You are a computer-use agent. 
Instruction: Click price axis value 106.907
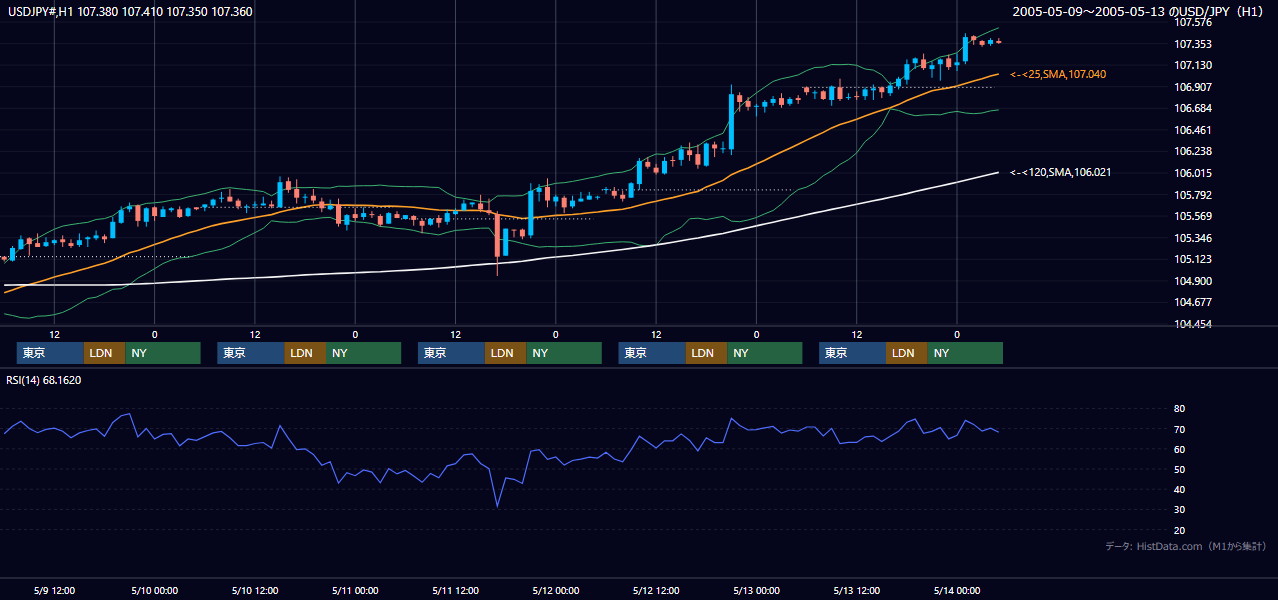[1193, 87]
